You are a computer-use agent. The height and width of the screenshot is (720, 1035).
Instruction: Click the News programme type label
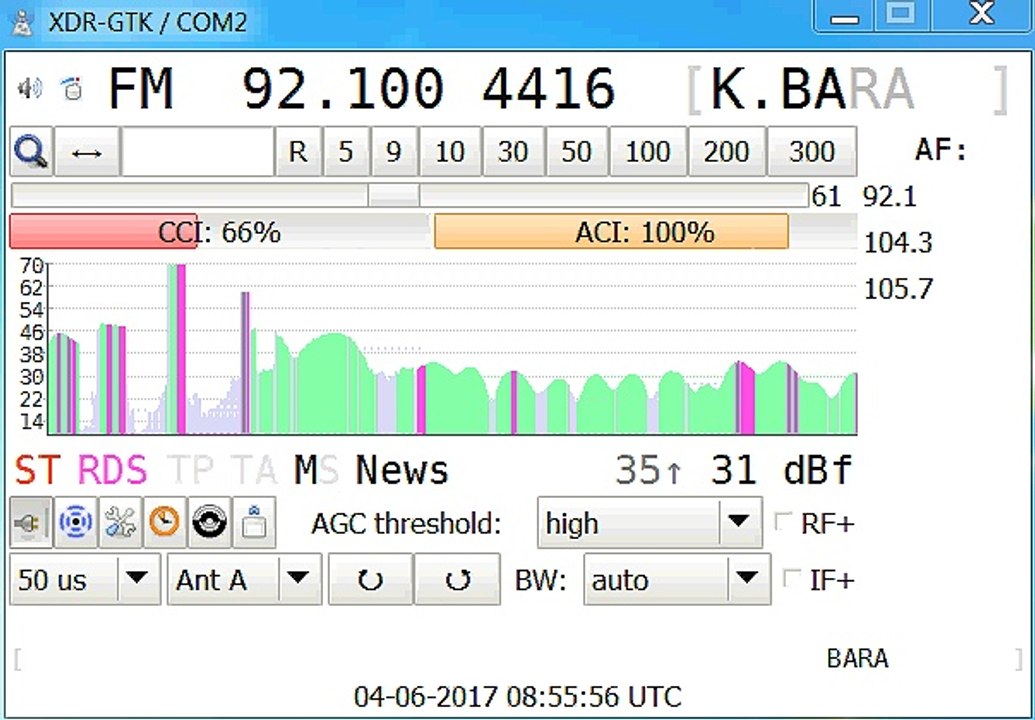click(x=402, y=470)
